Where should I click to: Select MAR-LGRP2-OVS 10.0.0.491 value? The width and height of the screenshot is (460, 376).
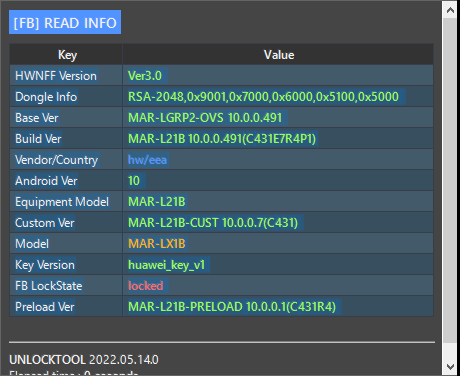(x=205, y=118)
